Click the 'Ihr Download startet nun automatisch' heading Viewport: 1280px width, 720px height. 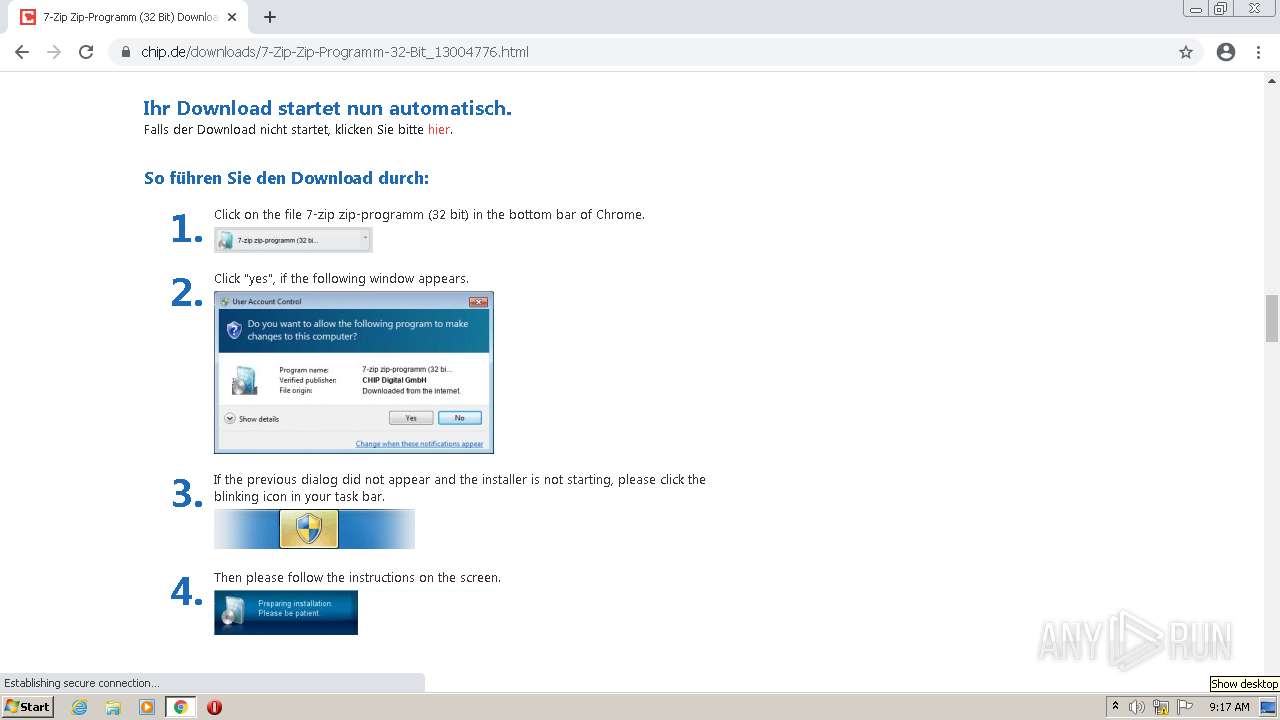[328, 108]
